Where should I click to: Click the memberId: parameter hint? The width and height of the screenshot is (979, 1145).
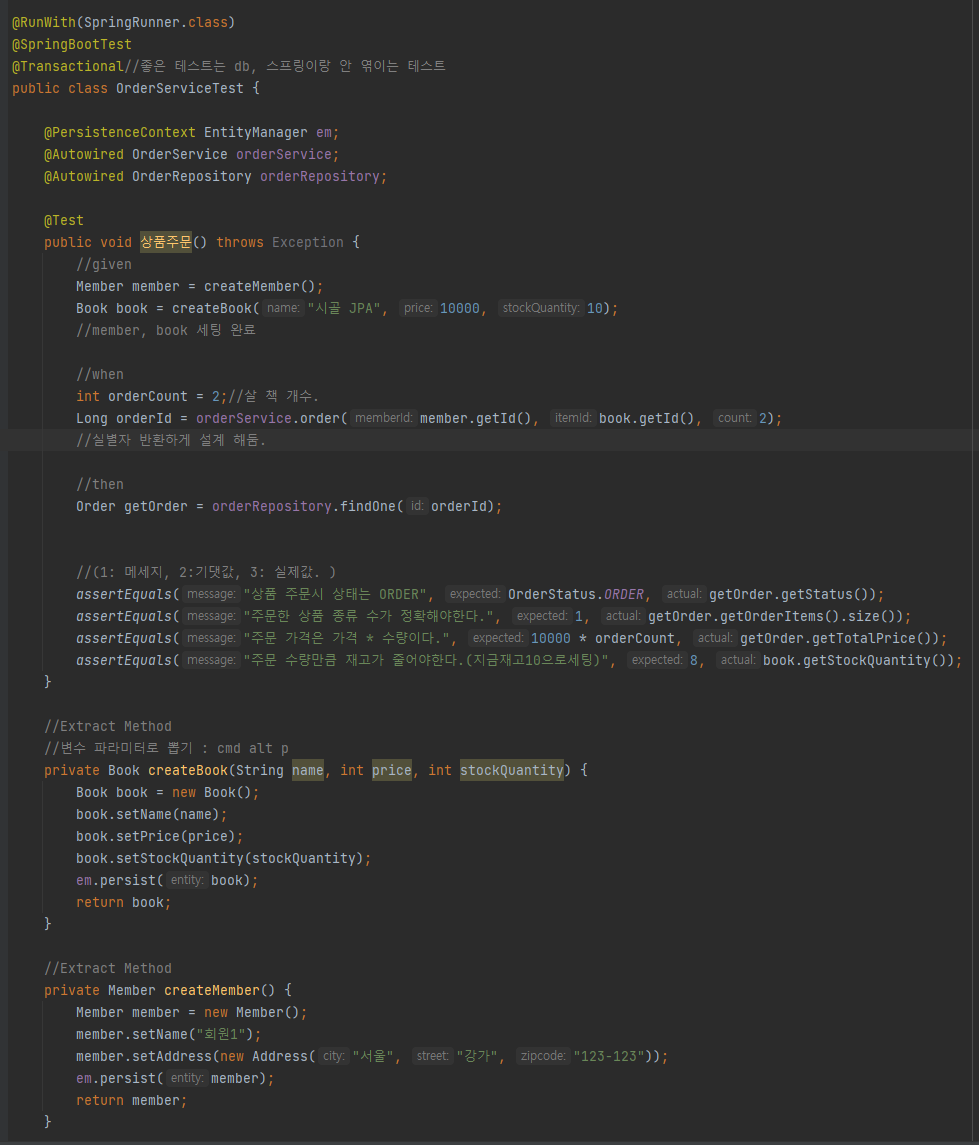pos(383,418)
